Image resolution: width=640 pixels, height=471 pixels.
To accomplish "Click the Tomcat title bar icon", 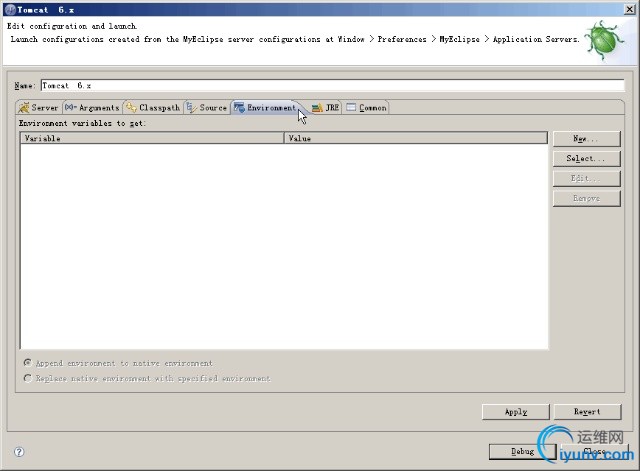I will coord(10,9).
